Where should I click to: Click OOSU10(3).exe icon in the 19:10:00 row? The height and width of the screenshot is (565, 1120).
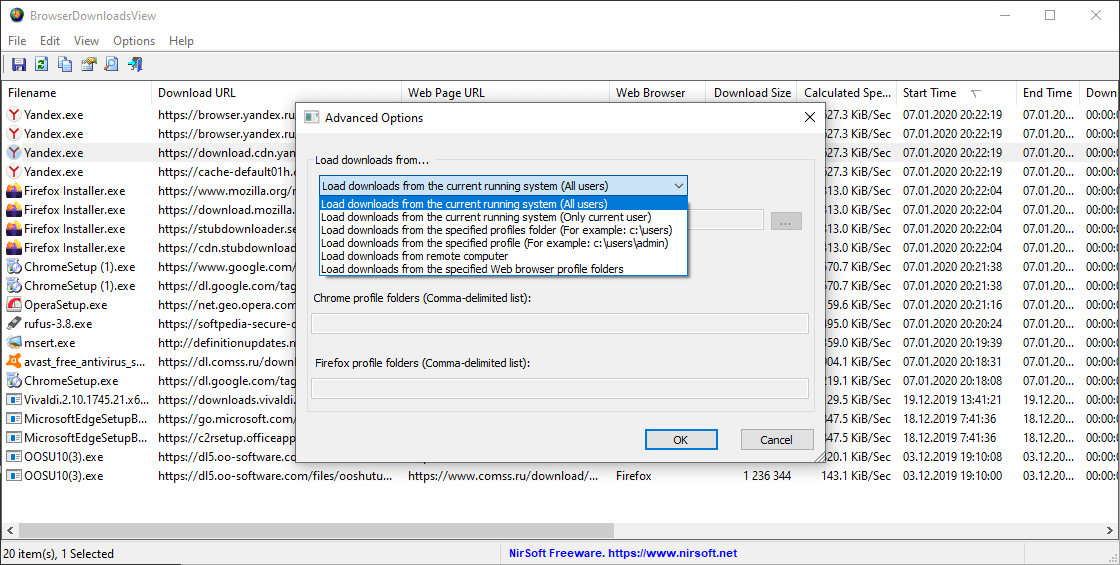tap(14, 476)
